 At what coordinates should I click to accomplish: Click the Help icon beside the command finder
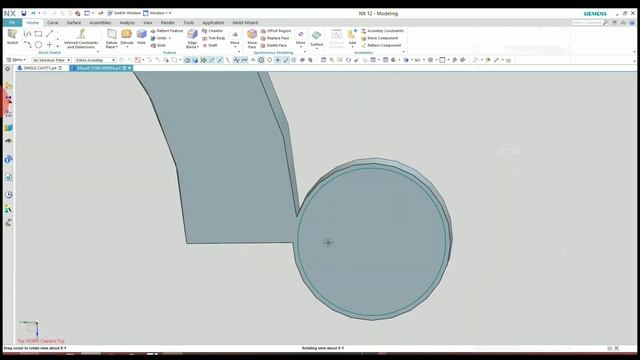tap(631, 23)
